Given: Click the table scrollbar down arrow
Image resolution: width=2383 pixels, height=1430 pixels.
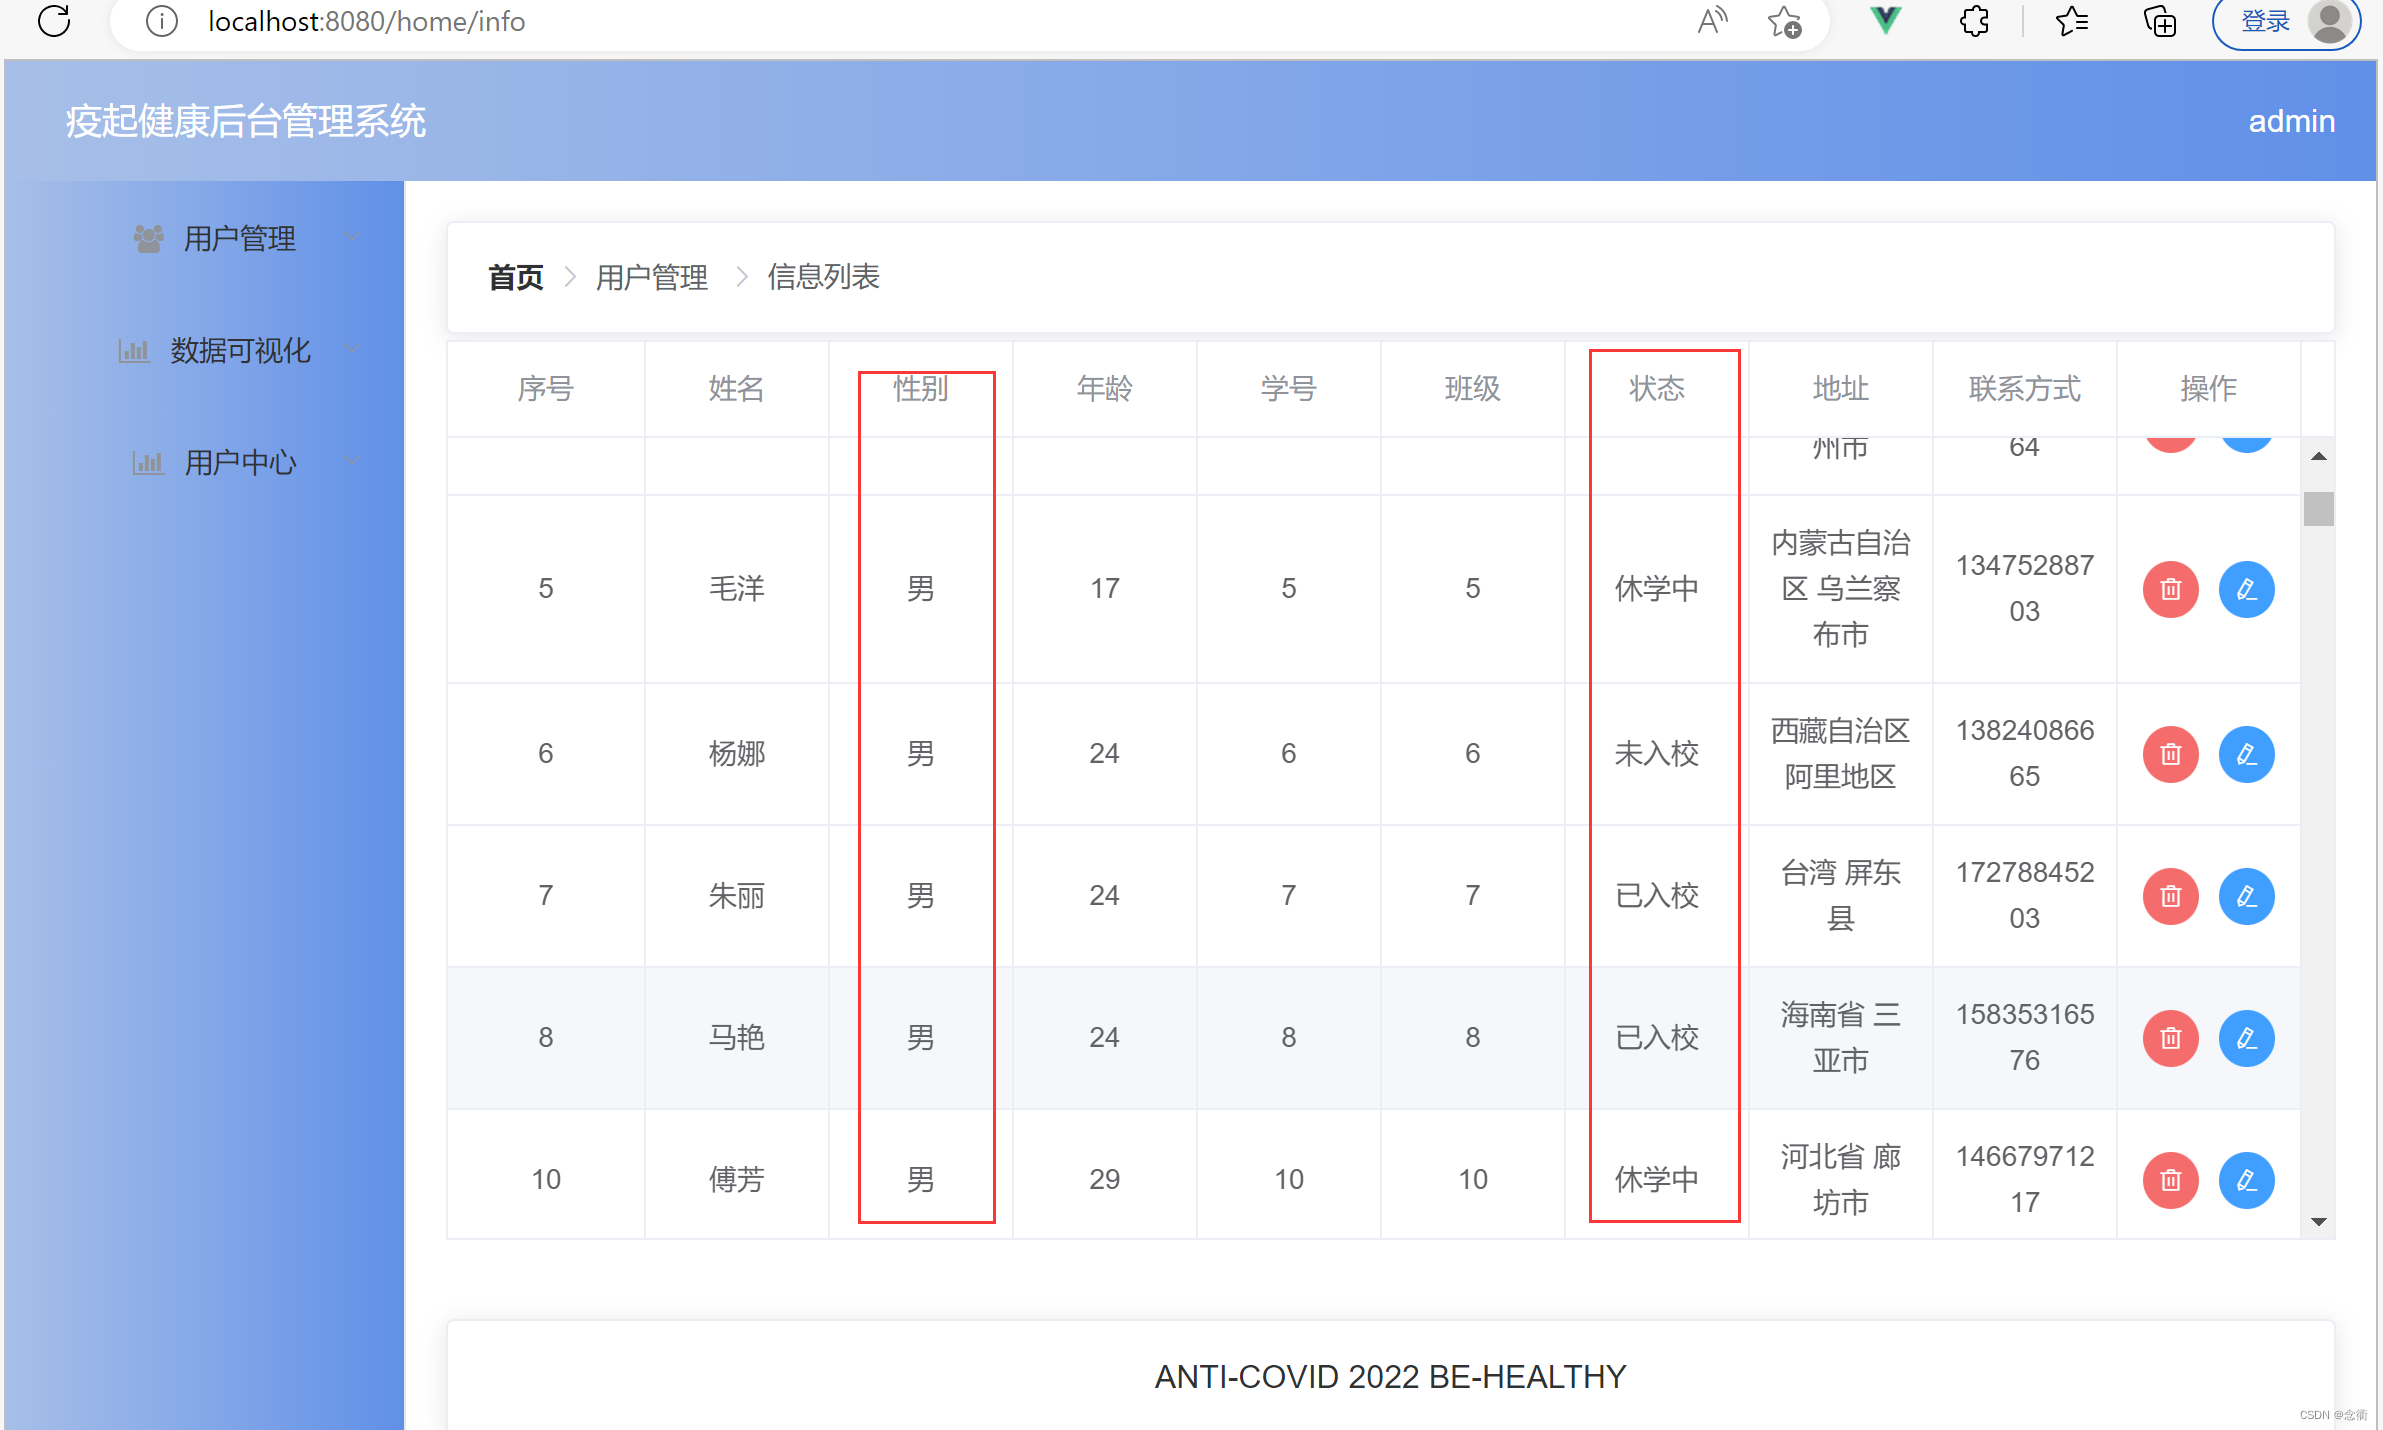Looking at the screenshot, I should [x=2319, y=1221].
